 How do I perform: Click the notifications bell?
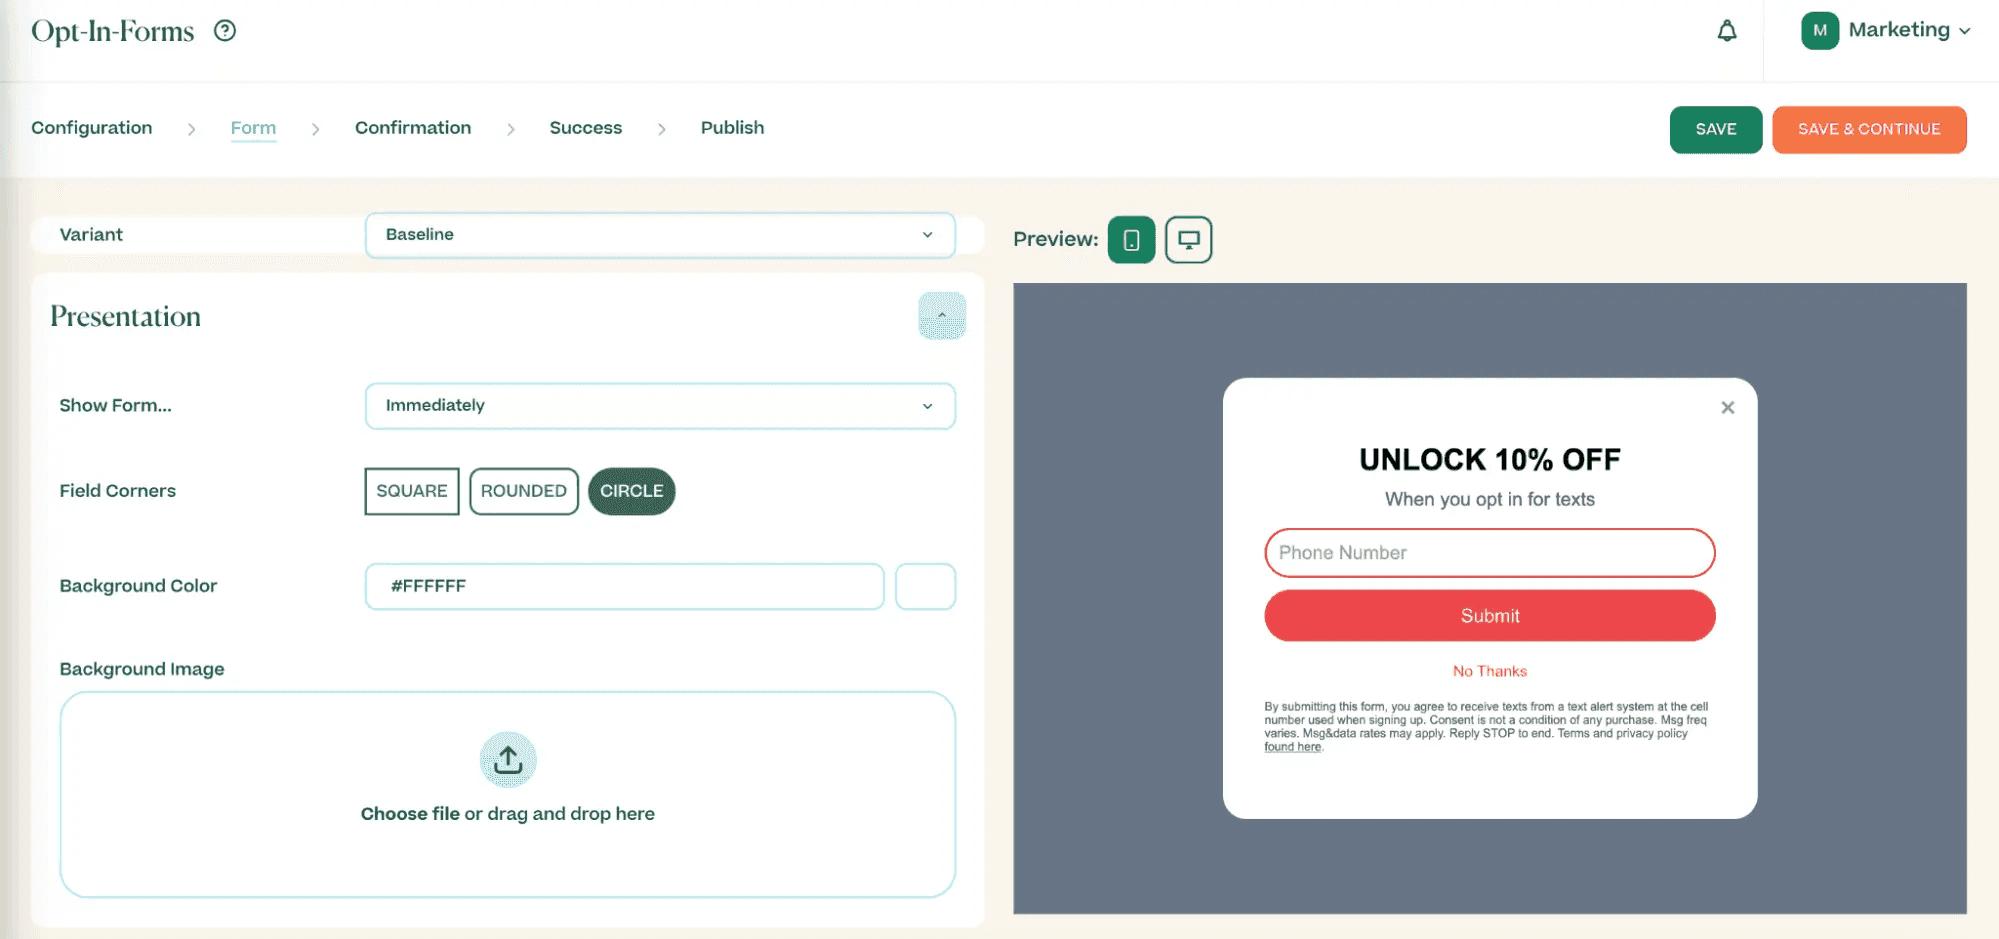(1725, 31)
